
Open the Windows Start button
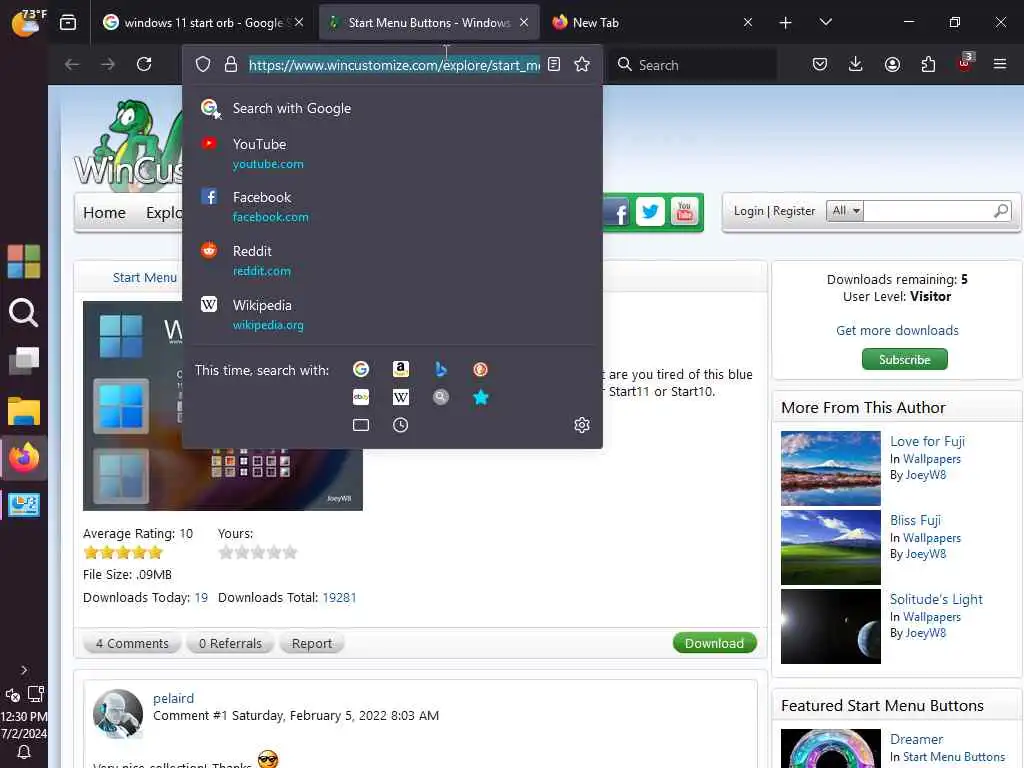point(24,261)
